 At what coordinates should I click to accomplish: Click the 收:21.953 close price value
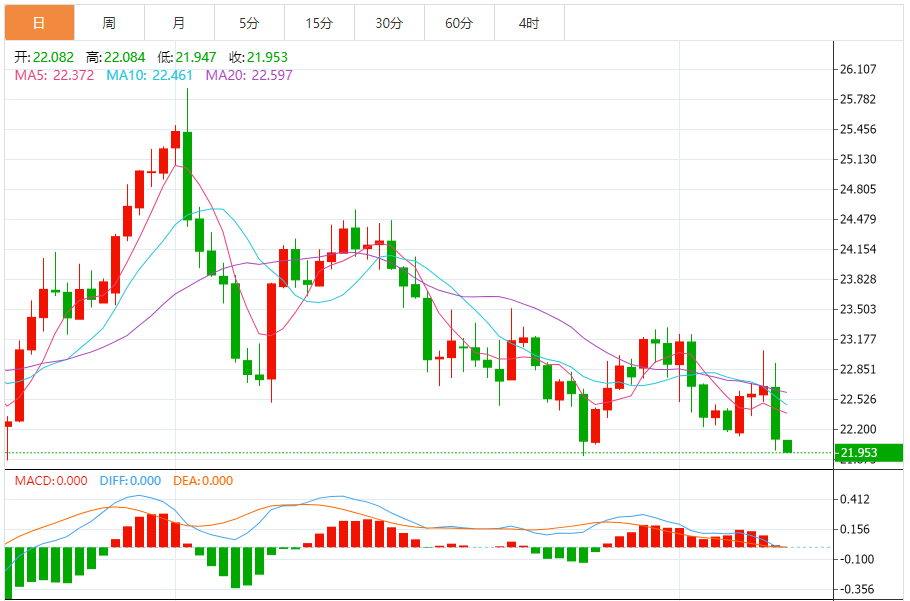pyautogui.click(x=258, y=57)
